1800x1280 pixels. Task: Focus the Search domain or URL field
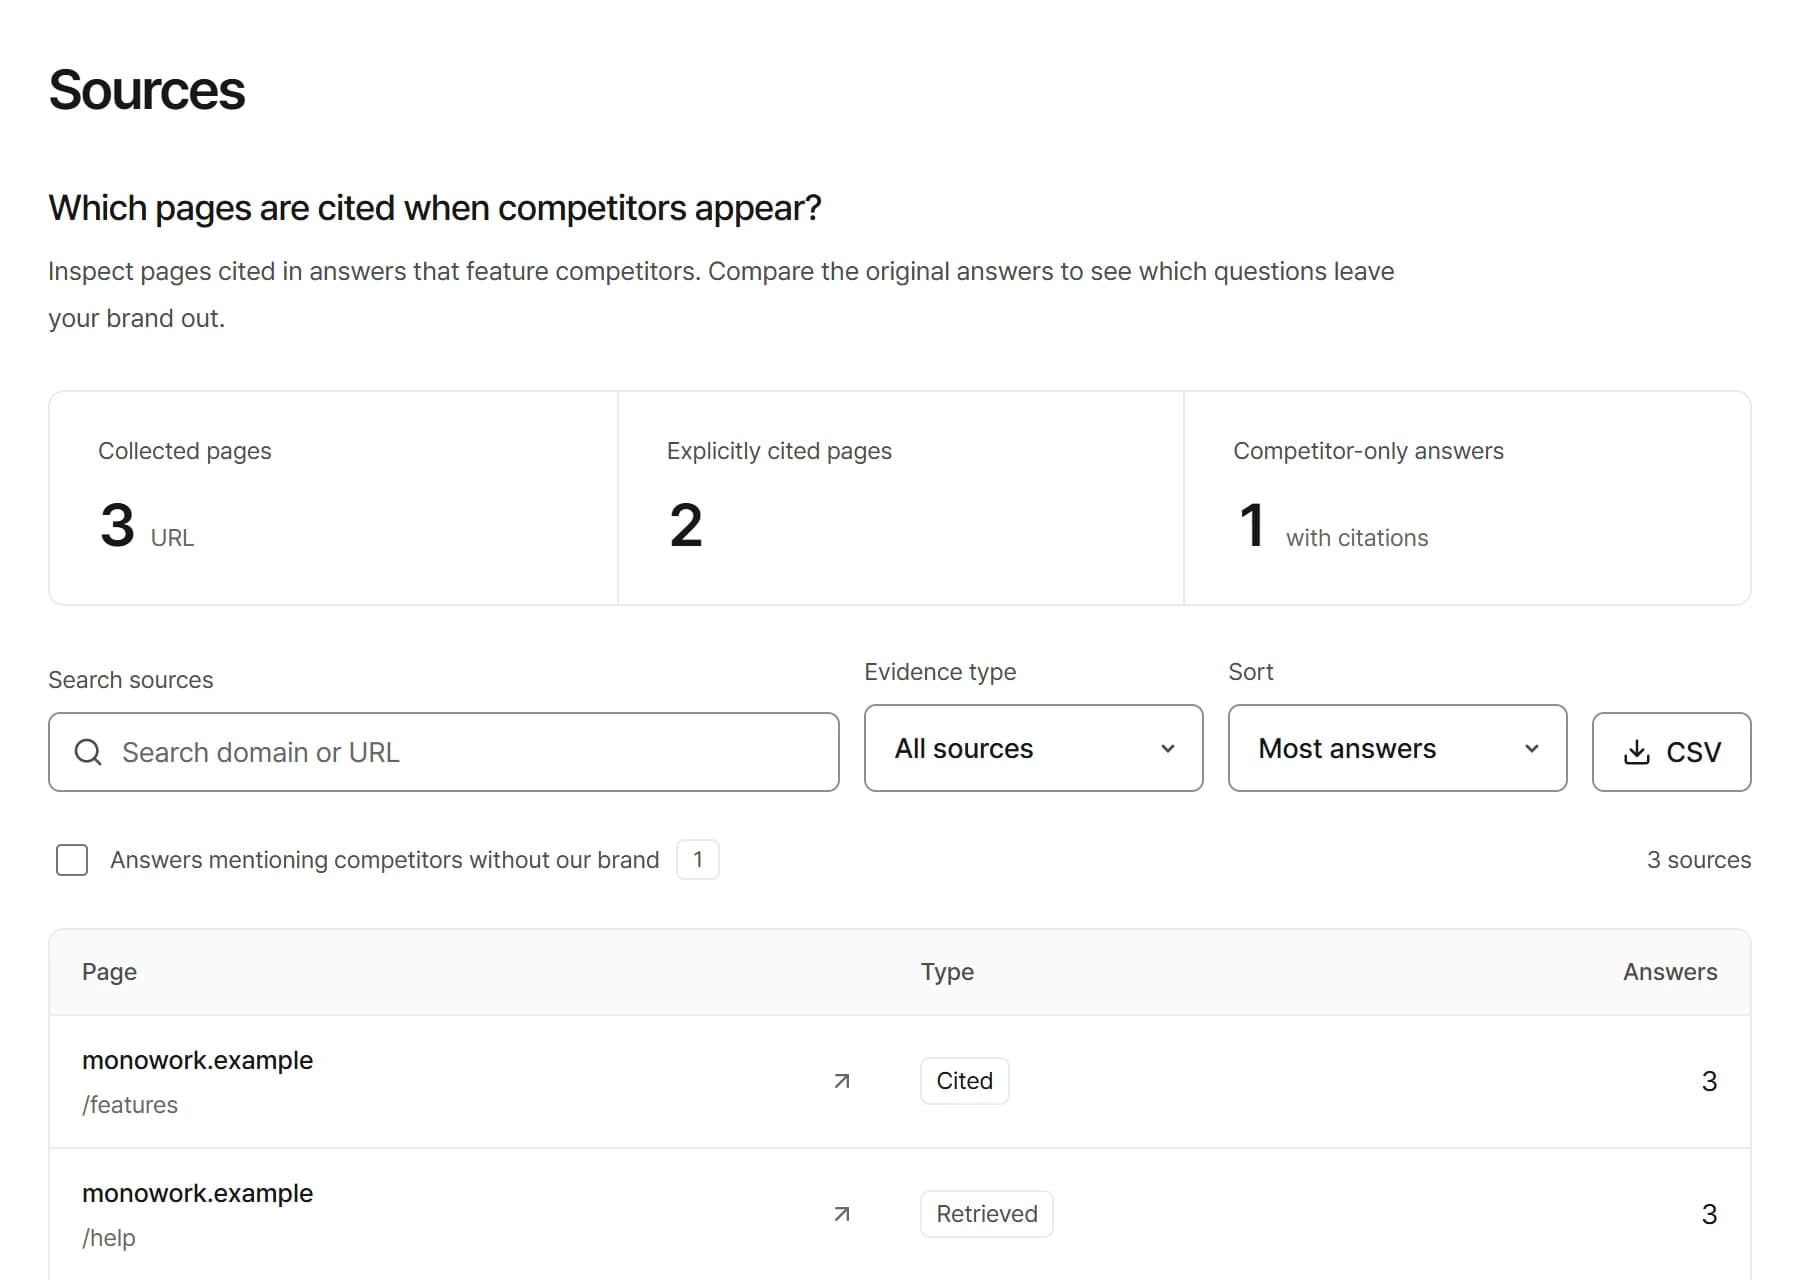[x=444, y=752]
